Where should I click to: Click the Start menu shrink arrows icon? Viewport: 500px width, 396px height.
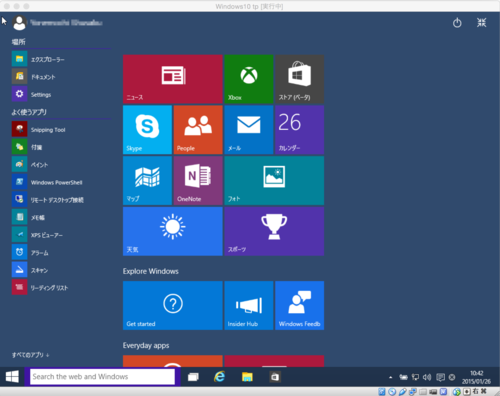[481, 23]
